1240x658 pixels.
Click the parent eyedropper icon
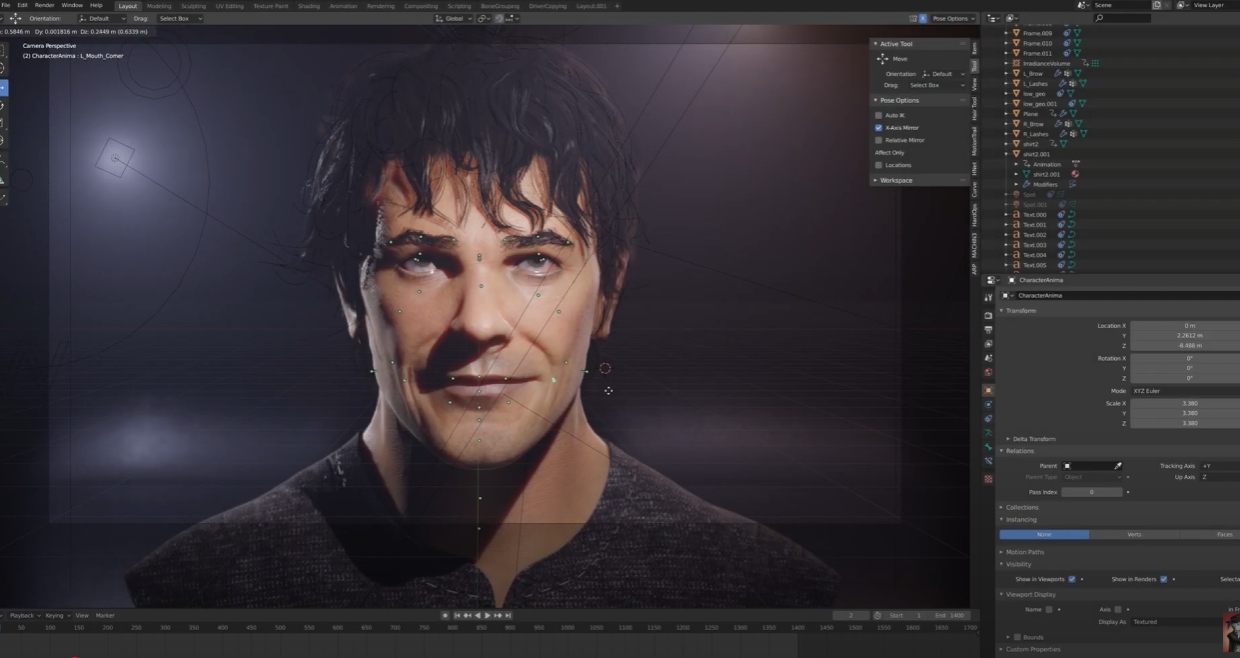1118,466
